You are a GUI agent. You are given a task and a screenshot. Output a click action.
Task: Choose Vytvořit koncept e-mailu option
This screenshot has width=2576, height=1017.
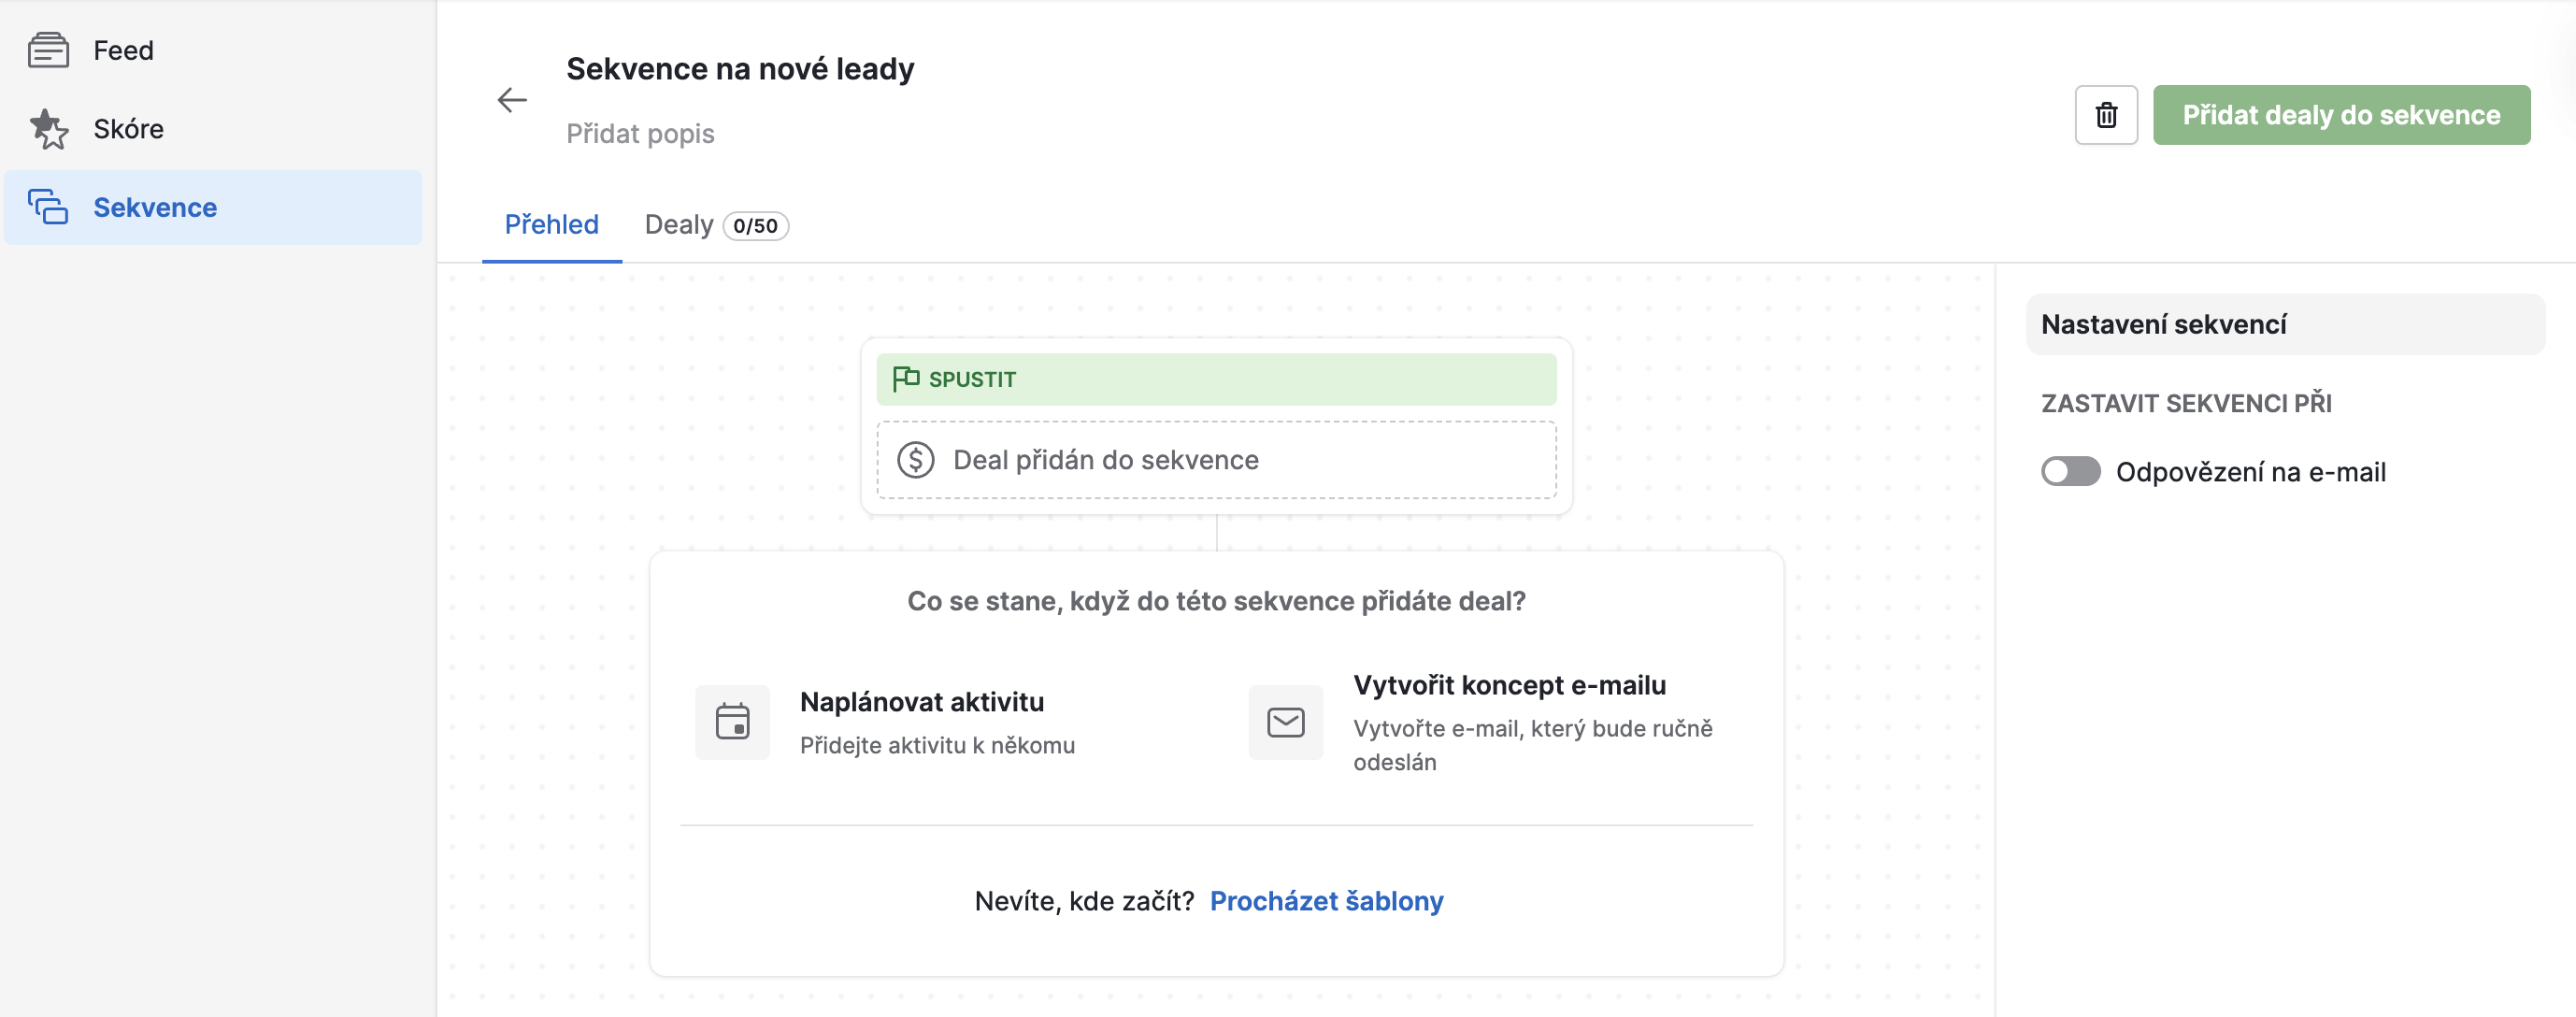1509,685
